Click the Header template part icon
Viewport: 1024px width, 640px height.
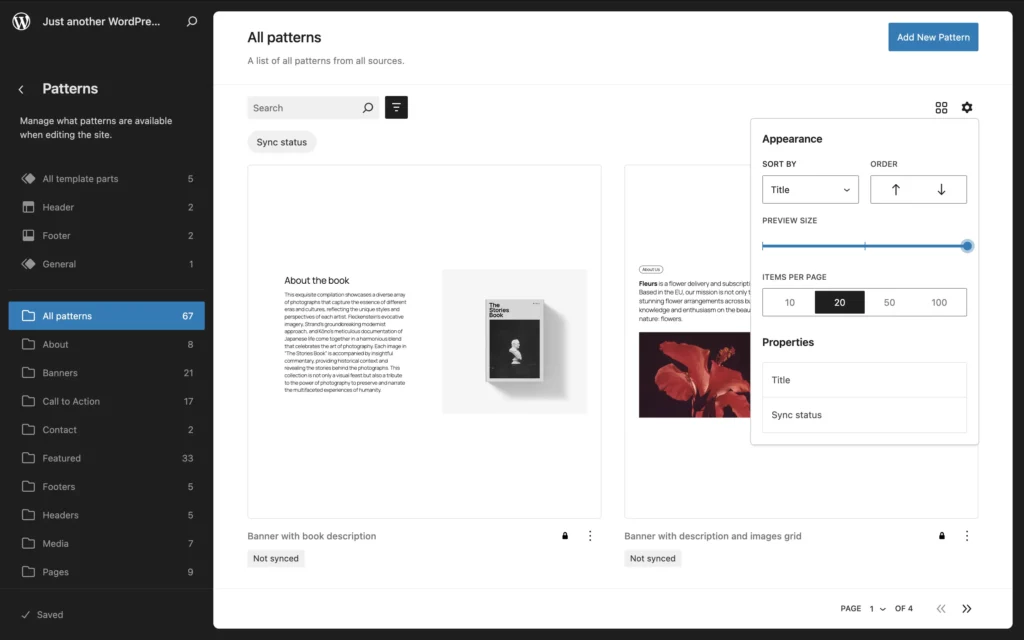coord(28,207)
